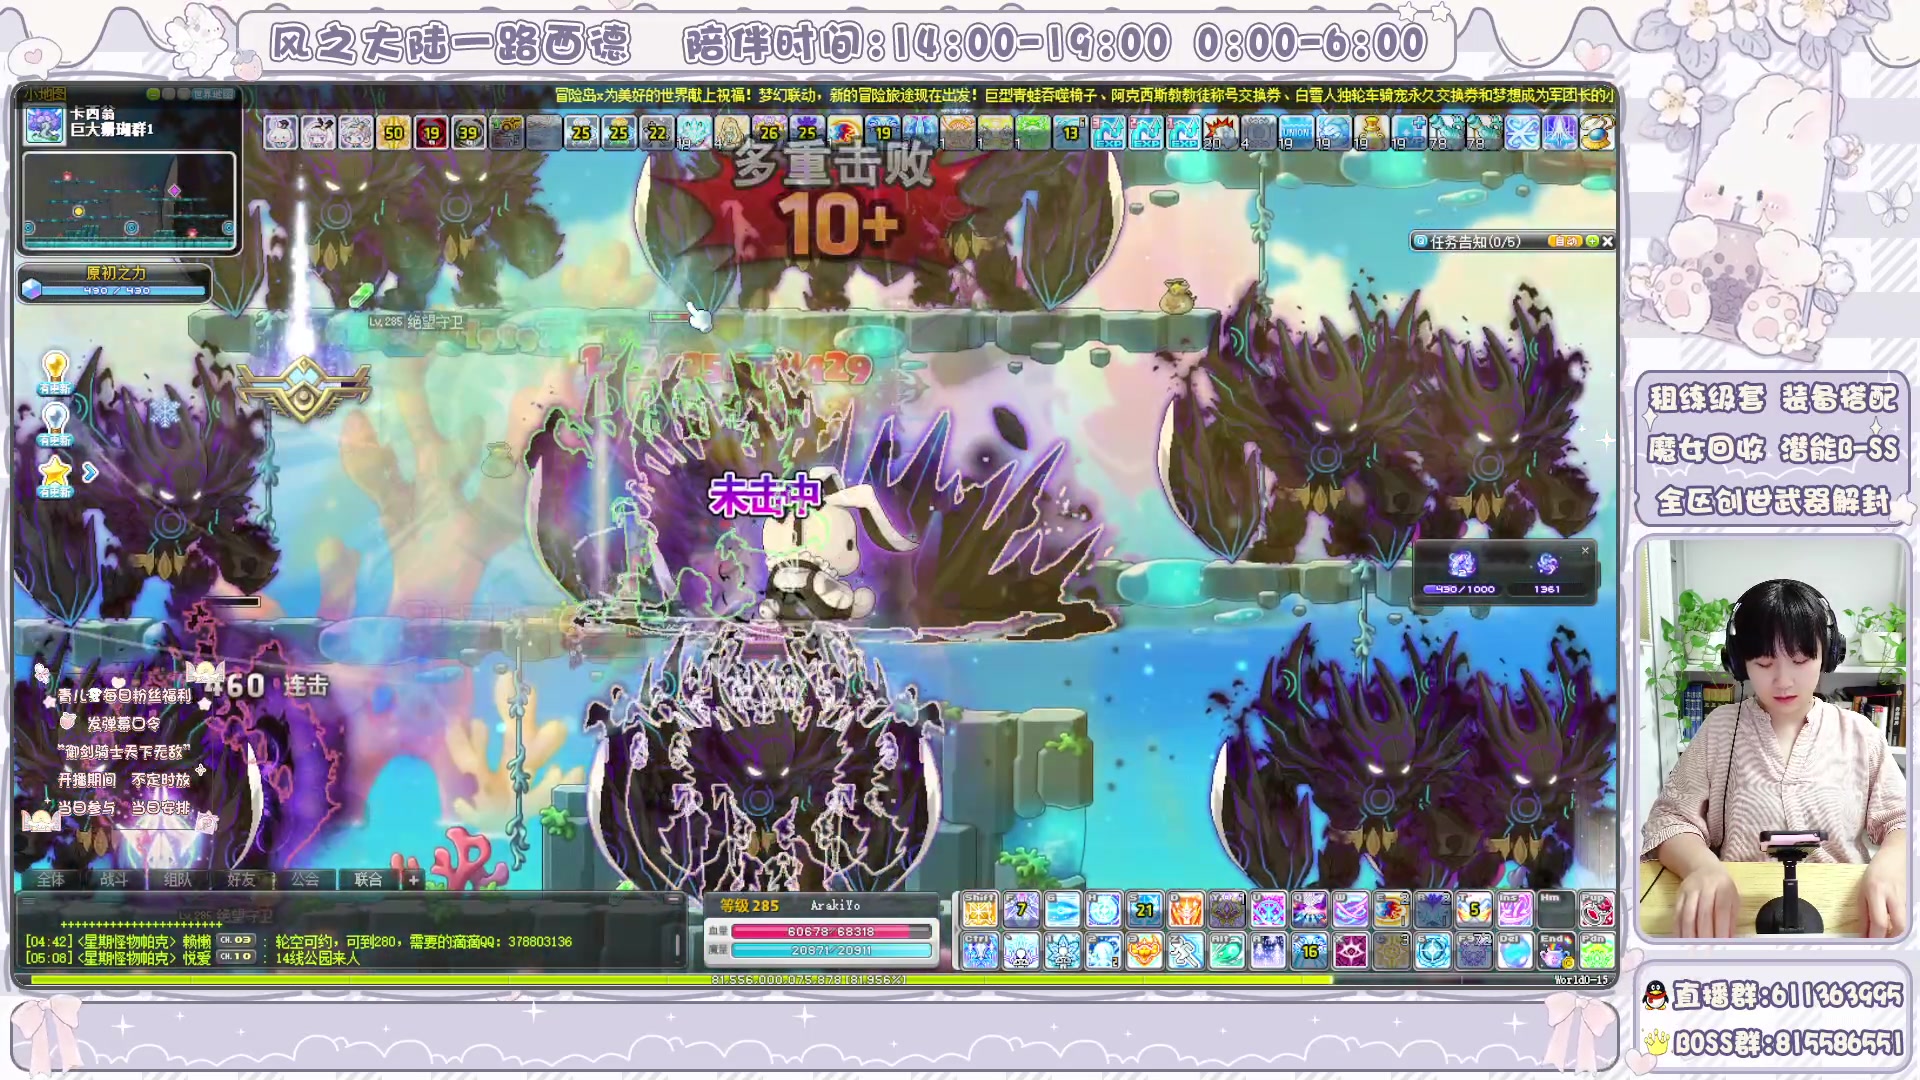
Task: Click the gold star event notification icon
Action: pos(55,476)
